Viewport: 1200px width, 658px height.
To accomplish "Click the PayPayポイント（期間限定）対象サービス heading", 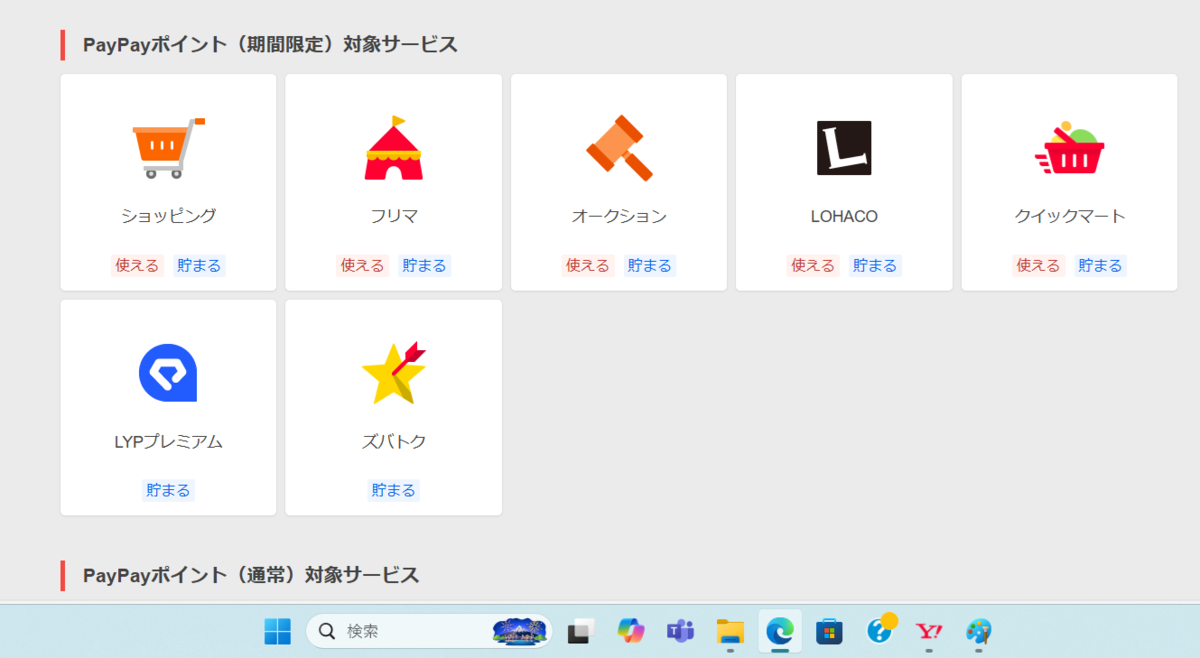I will tap(270, 45).
